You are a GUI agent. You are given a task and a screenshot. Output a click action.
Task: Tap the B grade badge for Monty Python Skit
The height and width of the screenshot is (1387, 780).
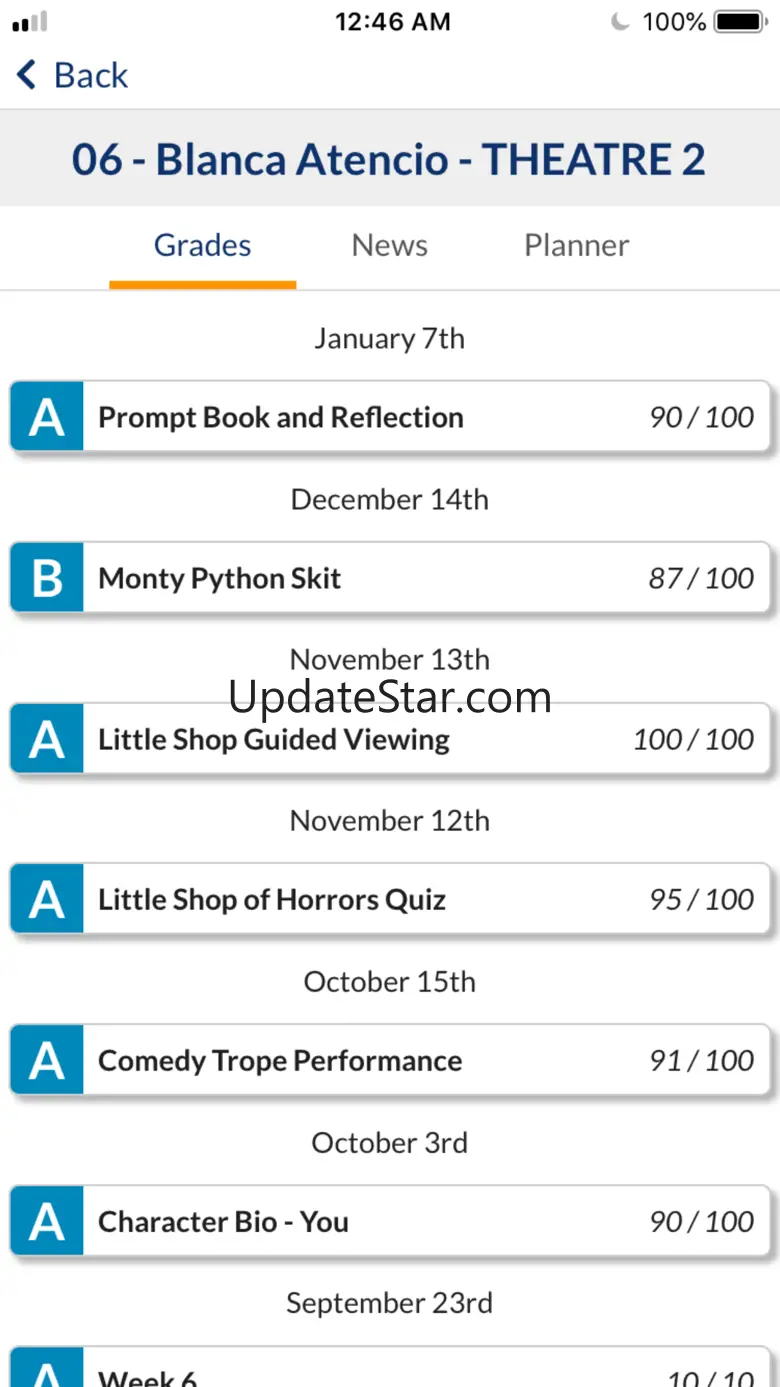47,578
